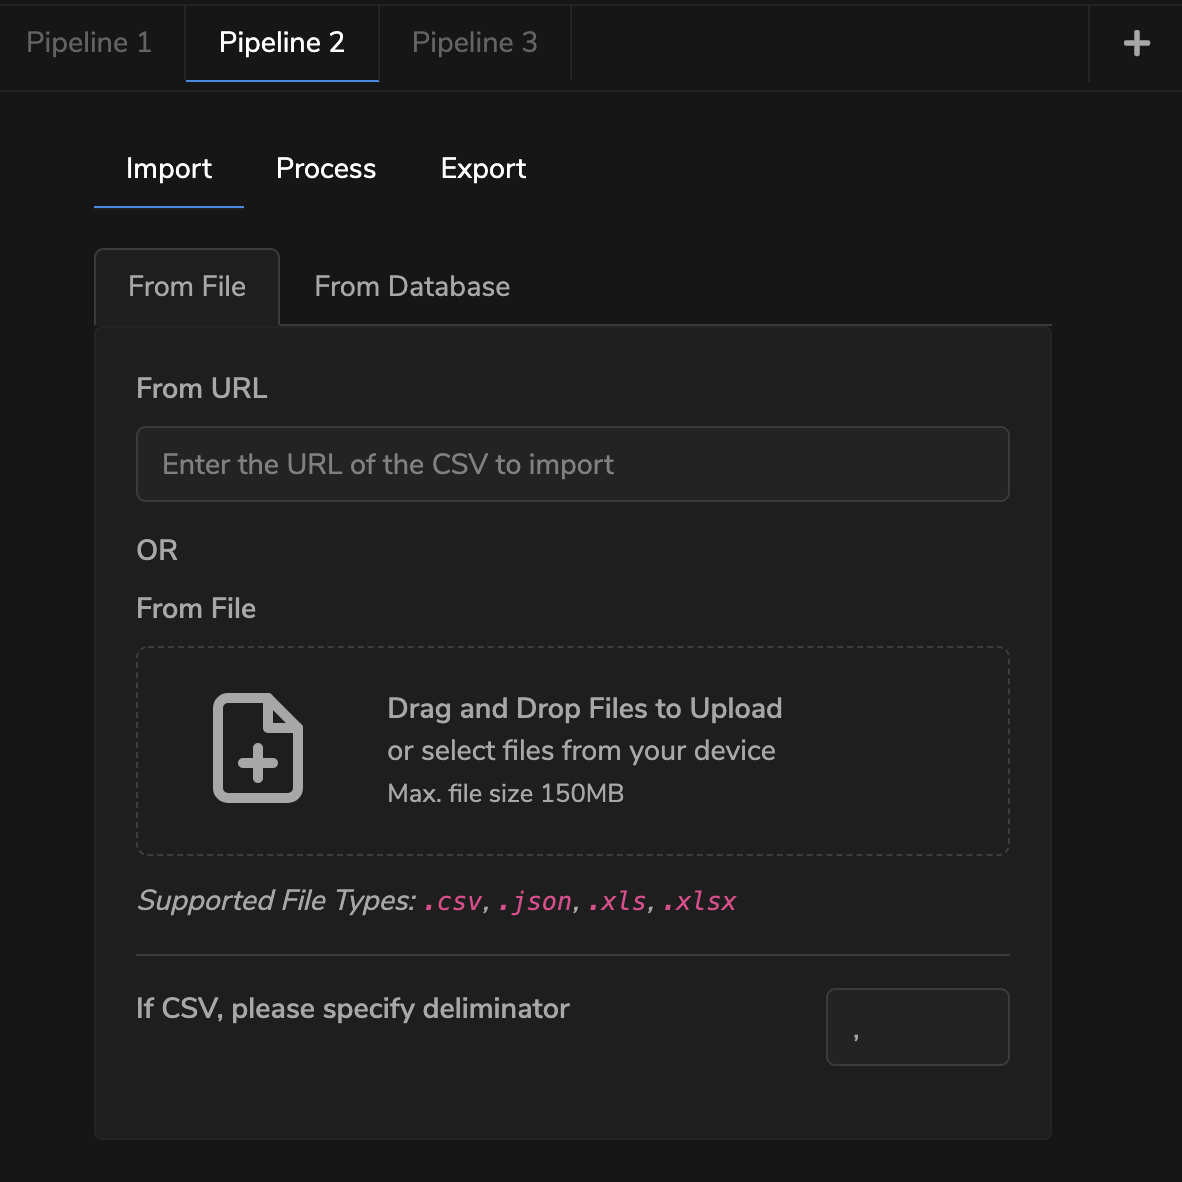
Task: Click the CSV URL input field
Action: tap(573, 463)
